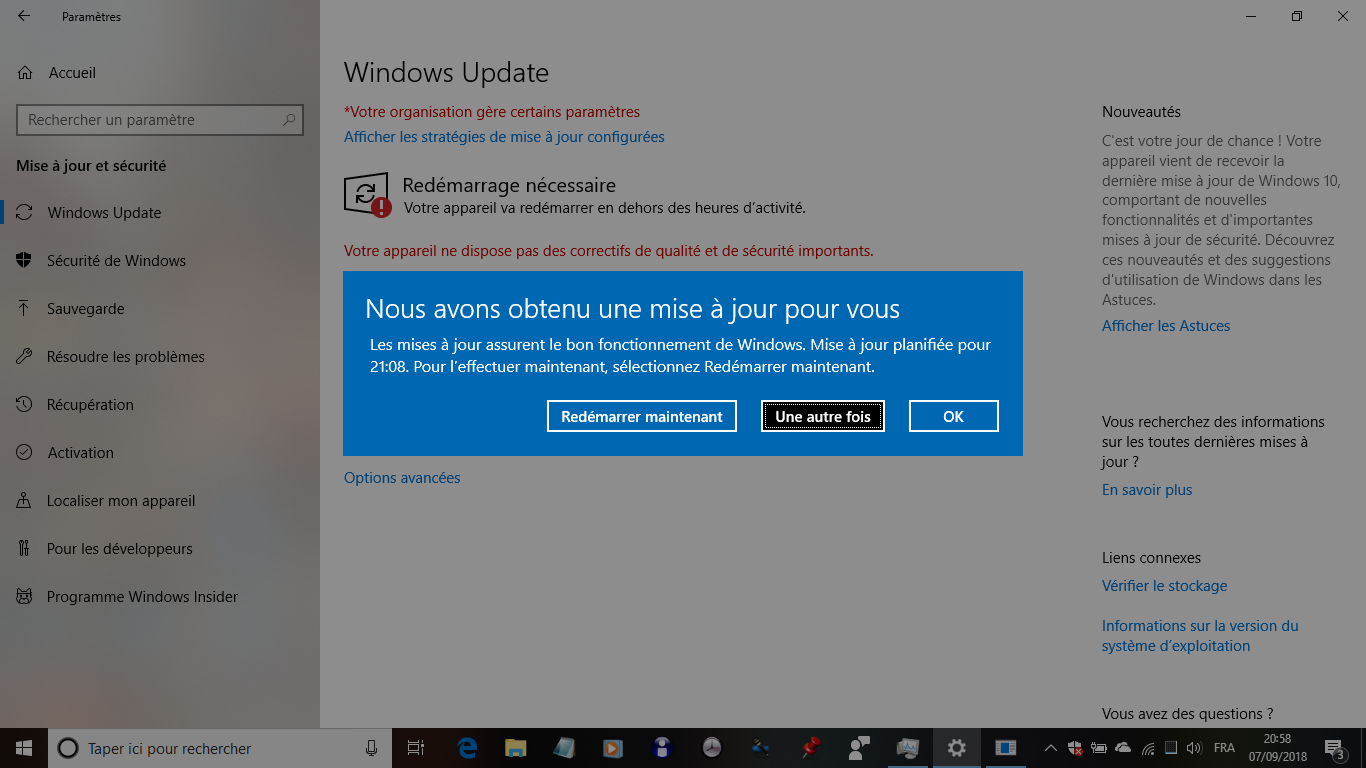This screenshot has height=768, width=1366.
Task: Click the Settings gear on the taskbar
Action: point(957,748)
